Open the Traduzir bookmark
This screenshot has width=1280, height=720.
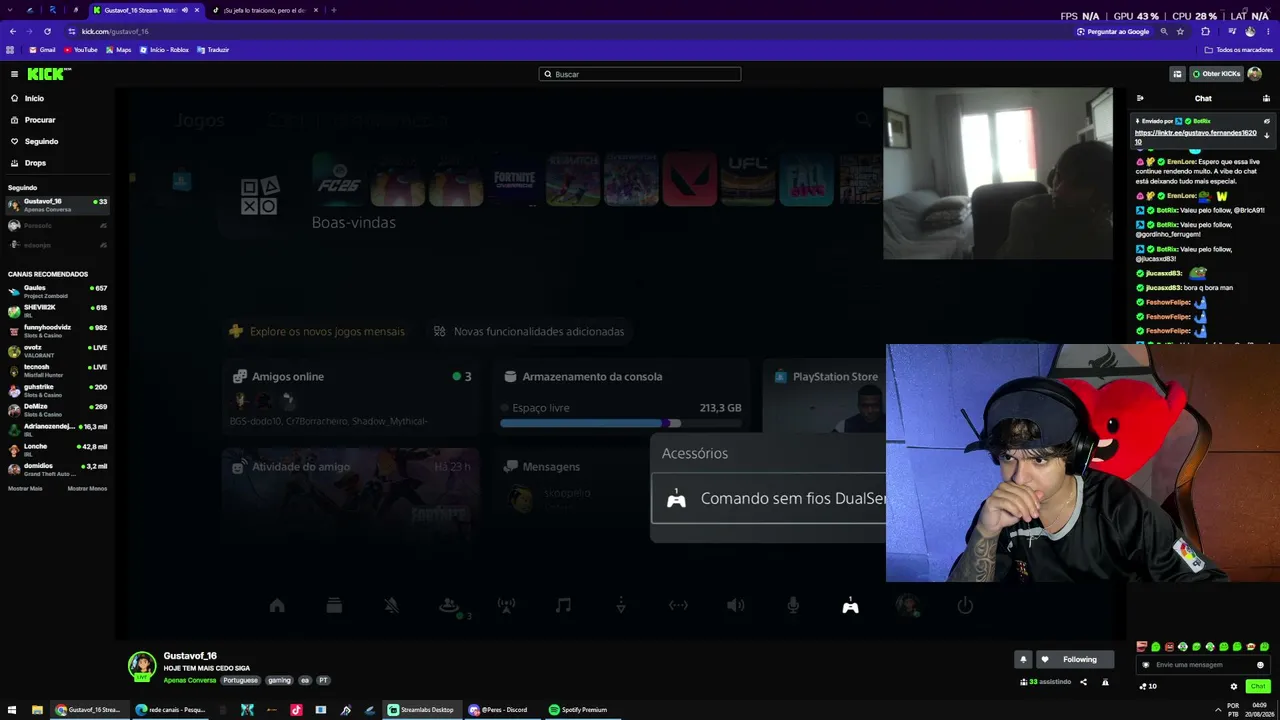click(213, 50)
